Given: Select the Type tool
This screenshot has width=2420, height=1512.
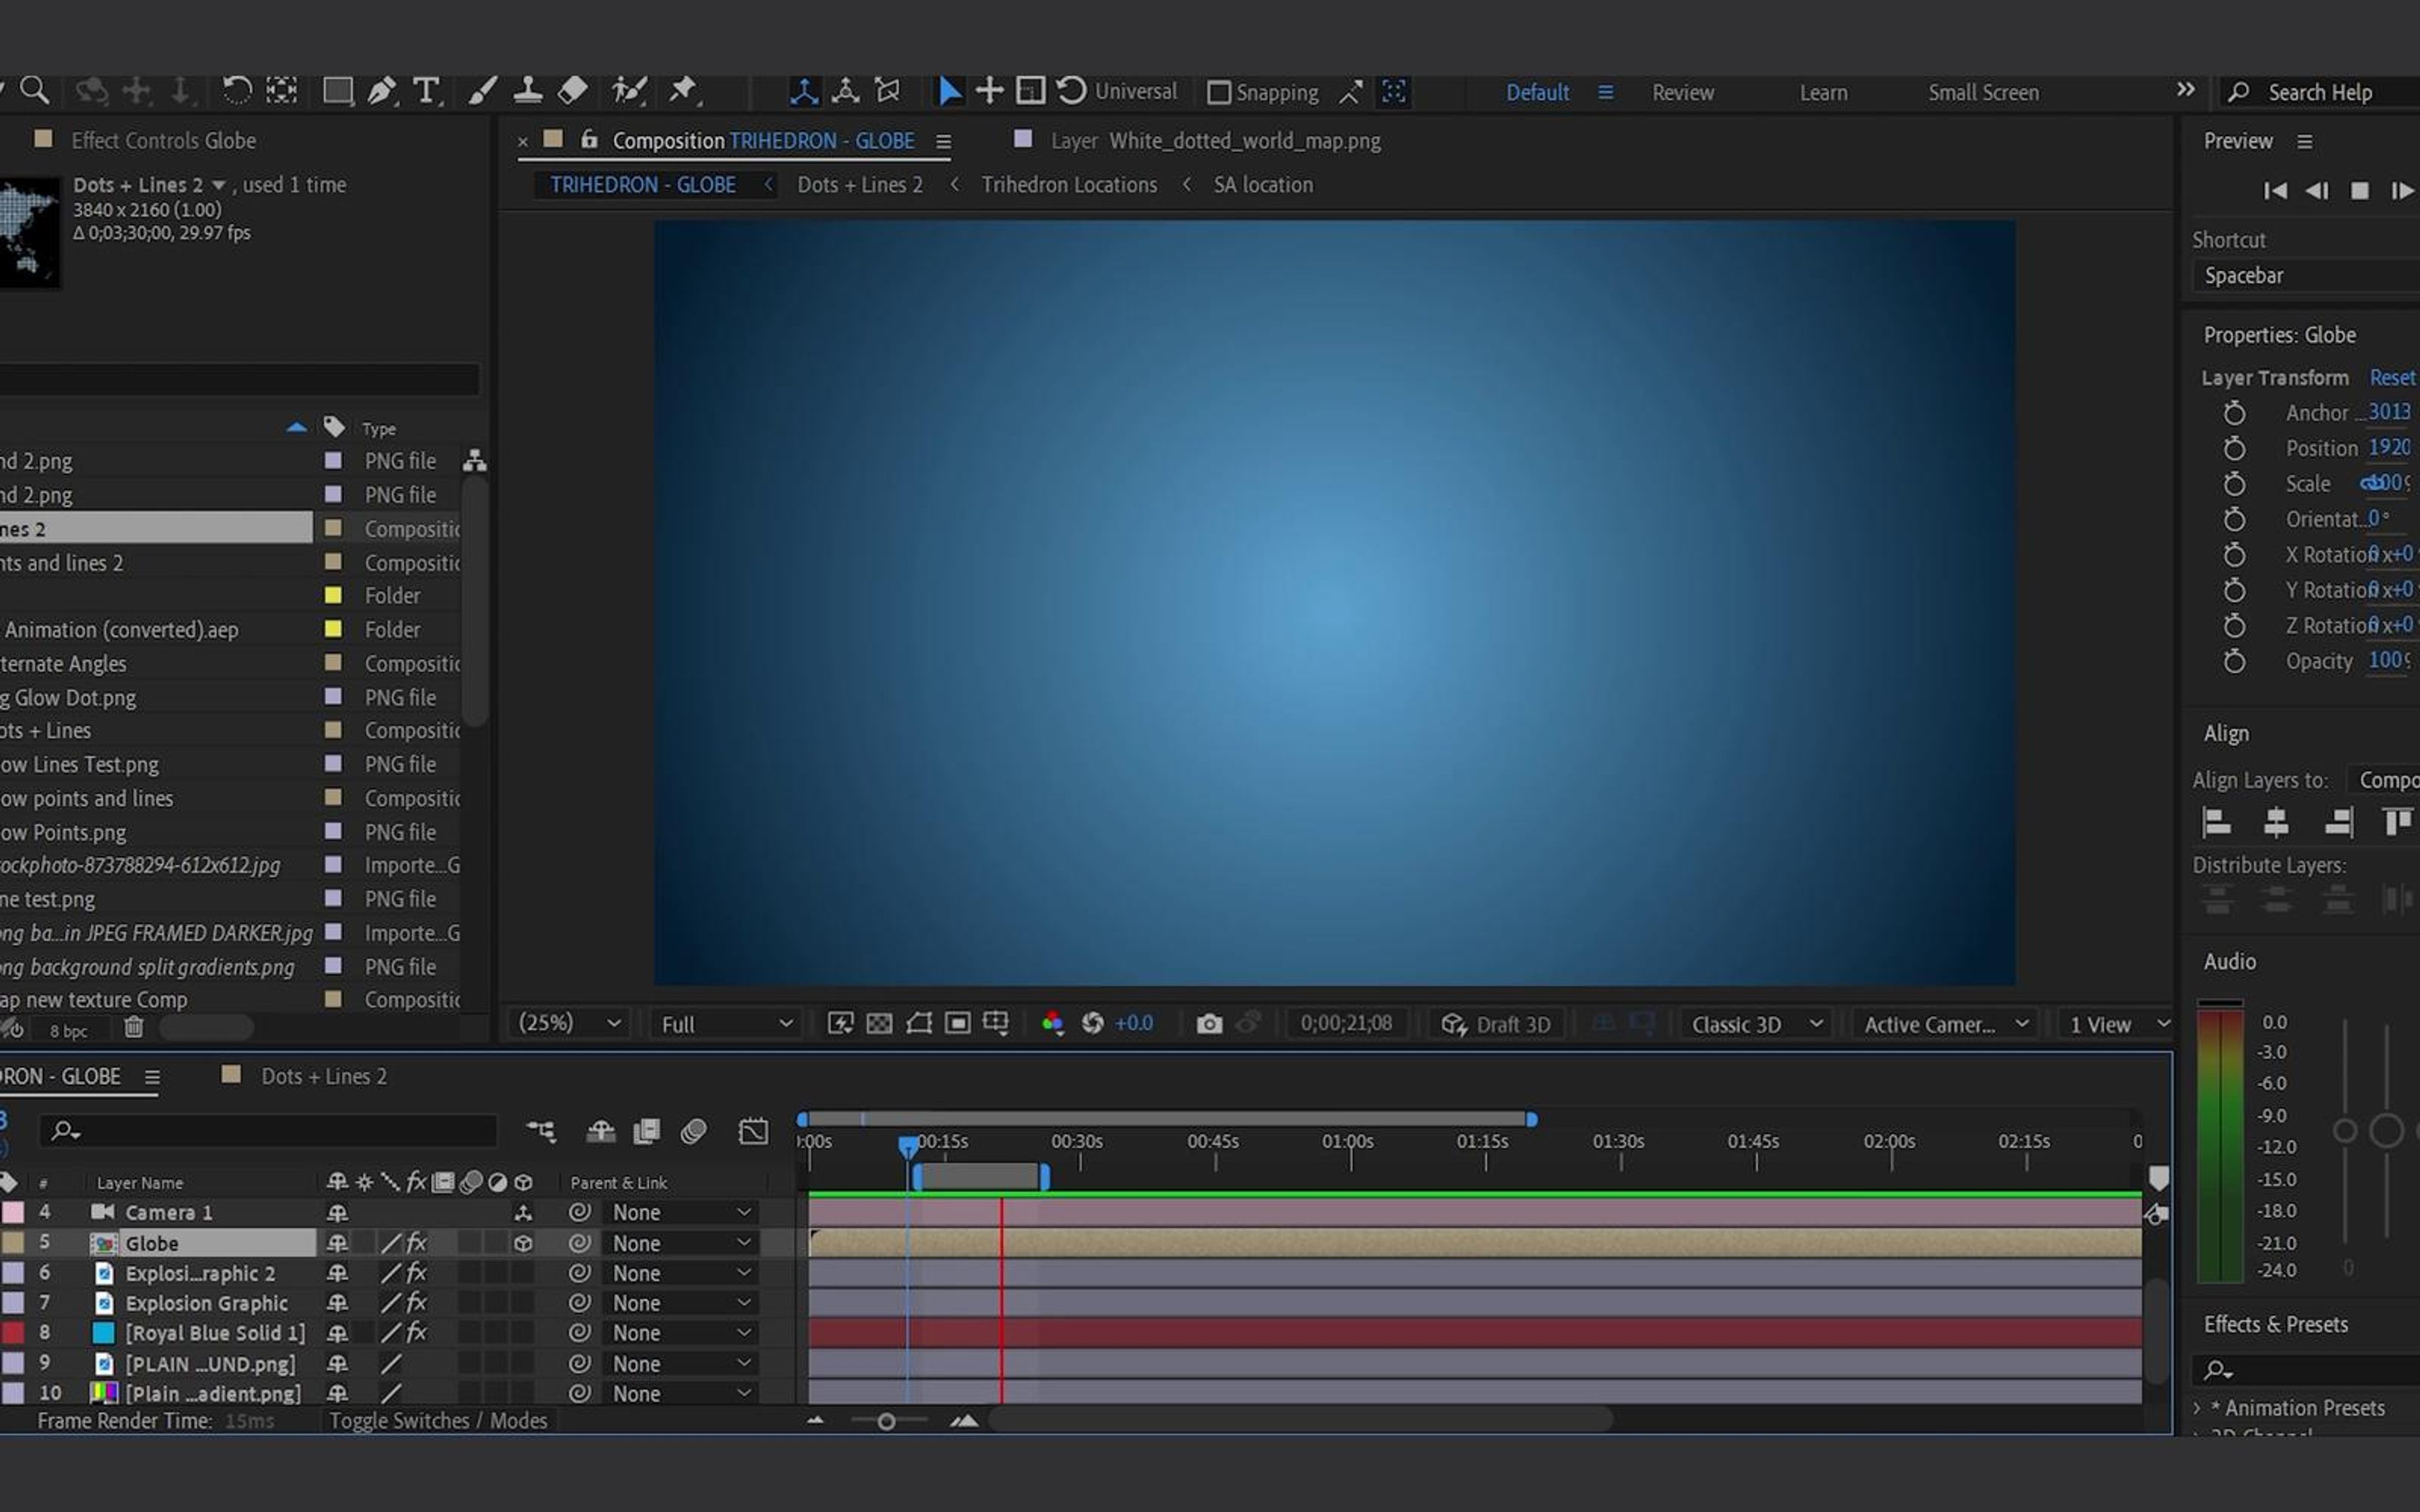Looking at the screenshot, I should (x=427, y=91).
